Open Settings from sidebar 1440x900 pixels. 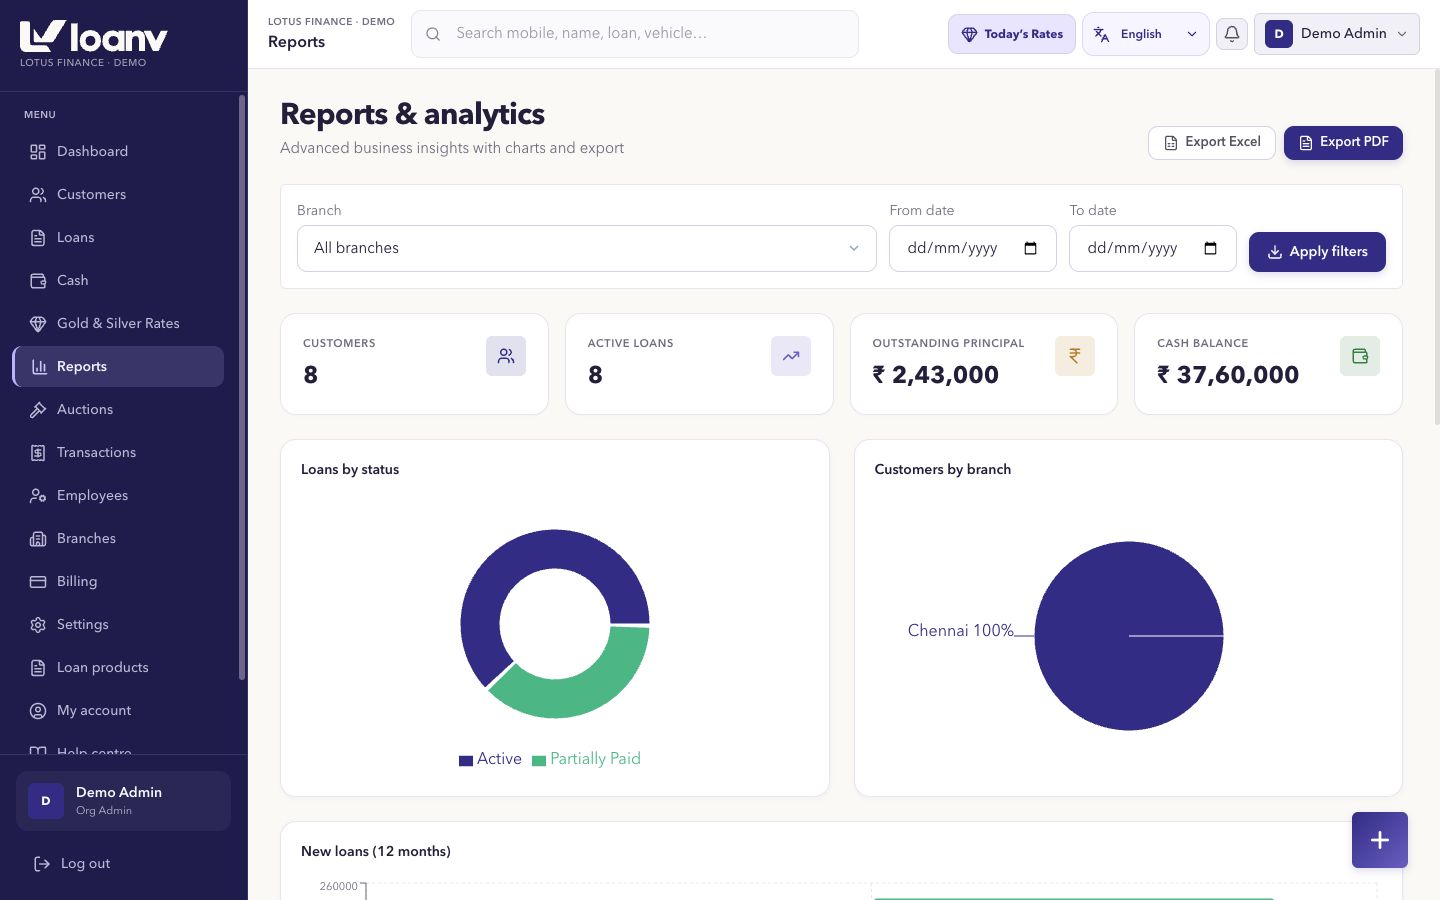coord(118,624)
